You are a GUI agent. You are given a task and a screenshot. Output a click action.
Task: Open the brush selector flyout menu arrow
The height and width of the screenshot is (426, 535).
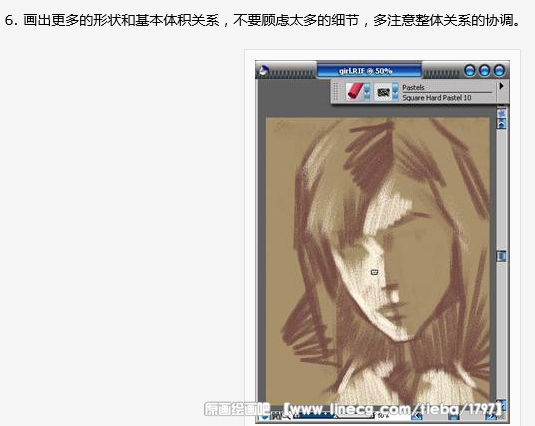pyautogui.click(x=501, y=86)
